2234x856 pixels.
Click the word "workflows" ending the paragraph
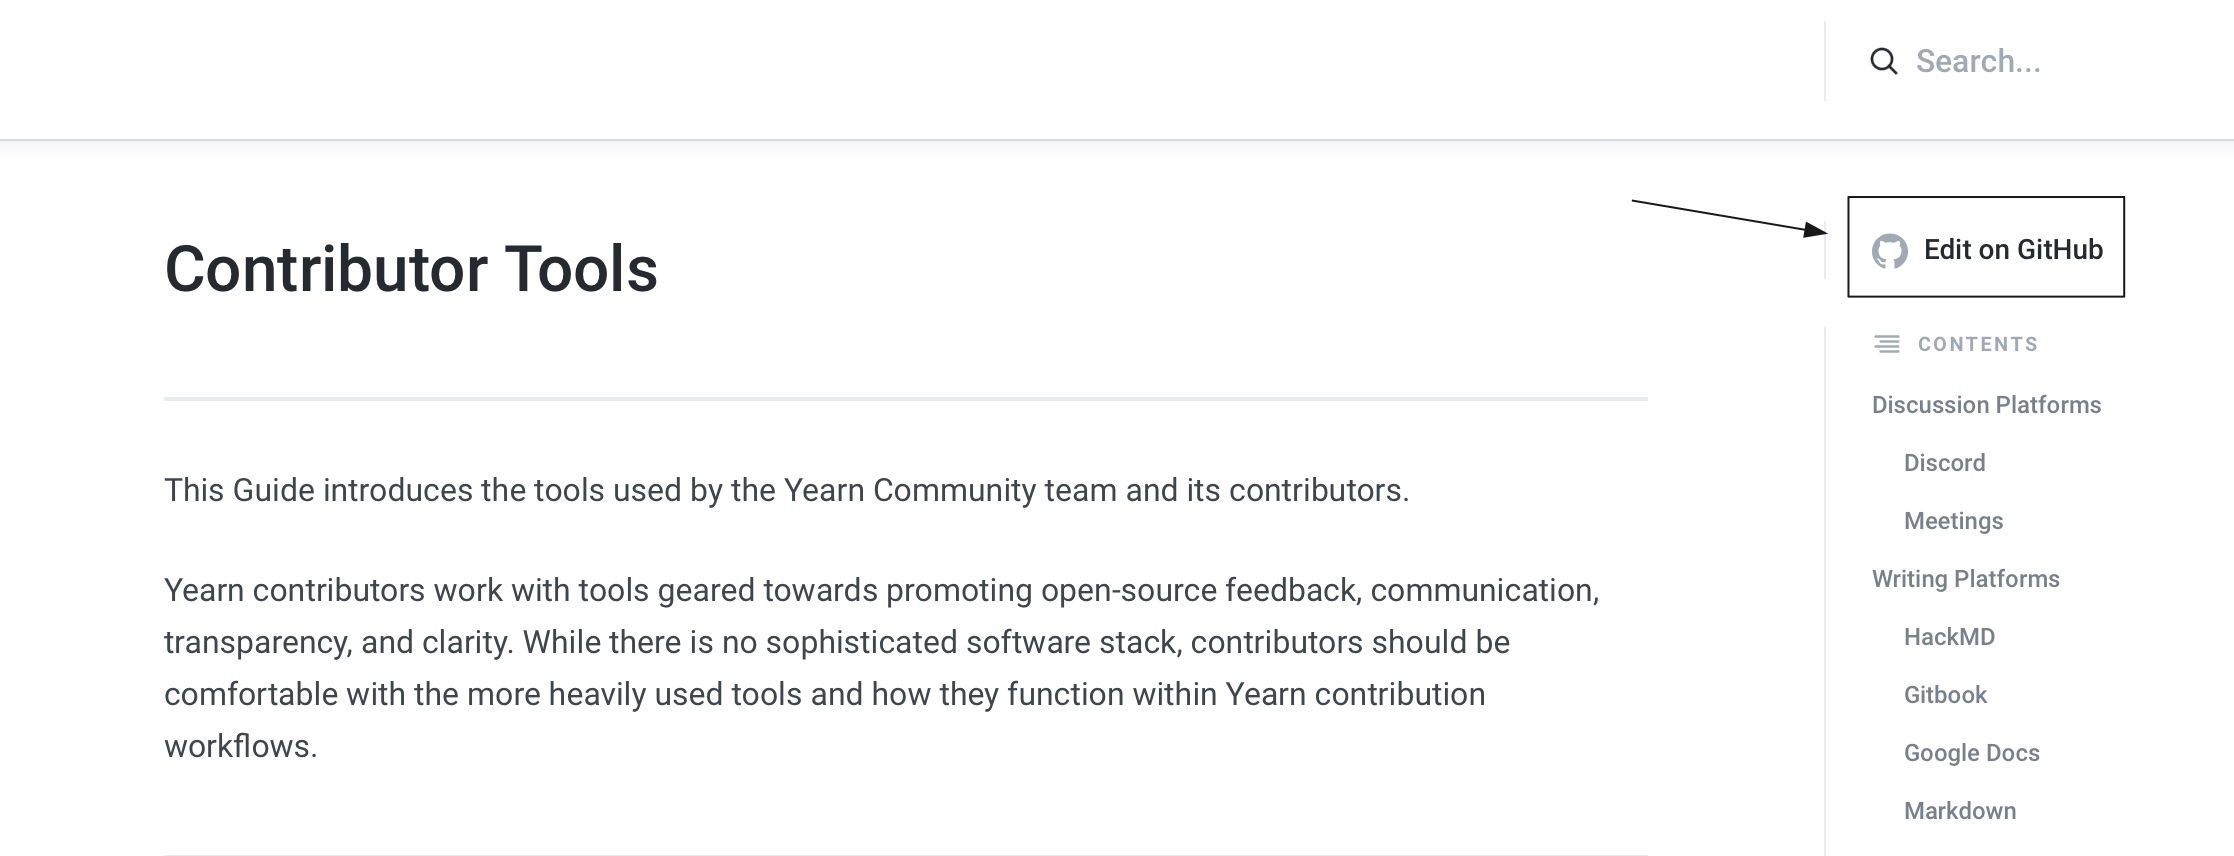pos(240,746)
